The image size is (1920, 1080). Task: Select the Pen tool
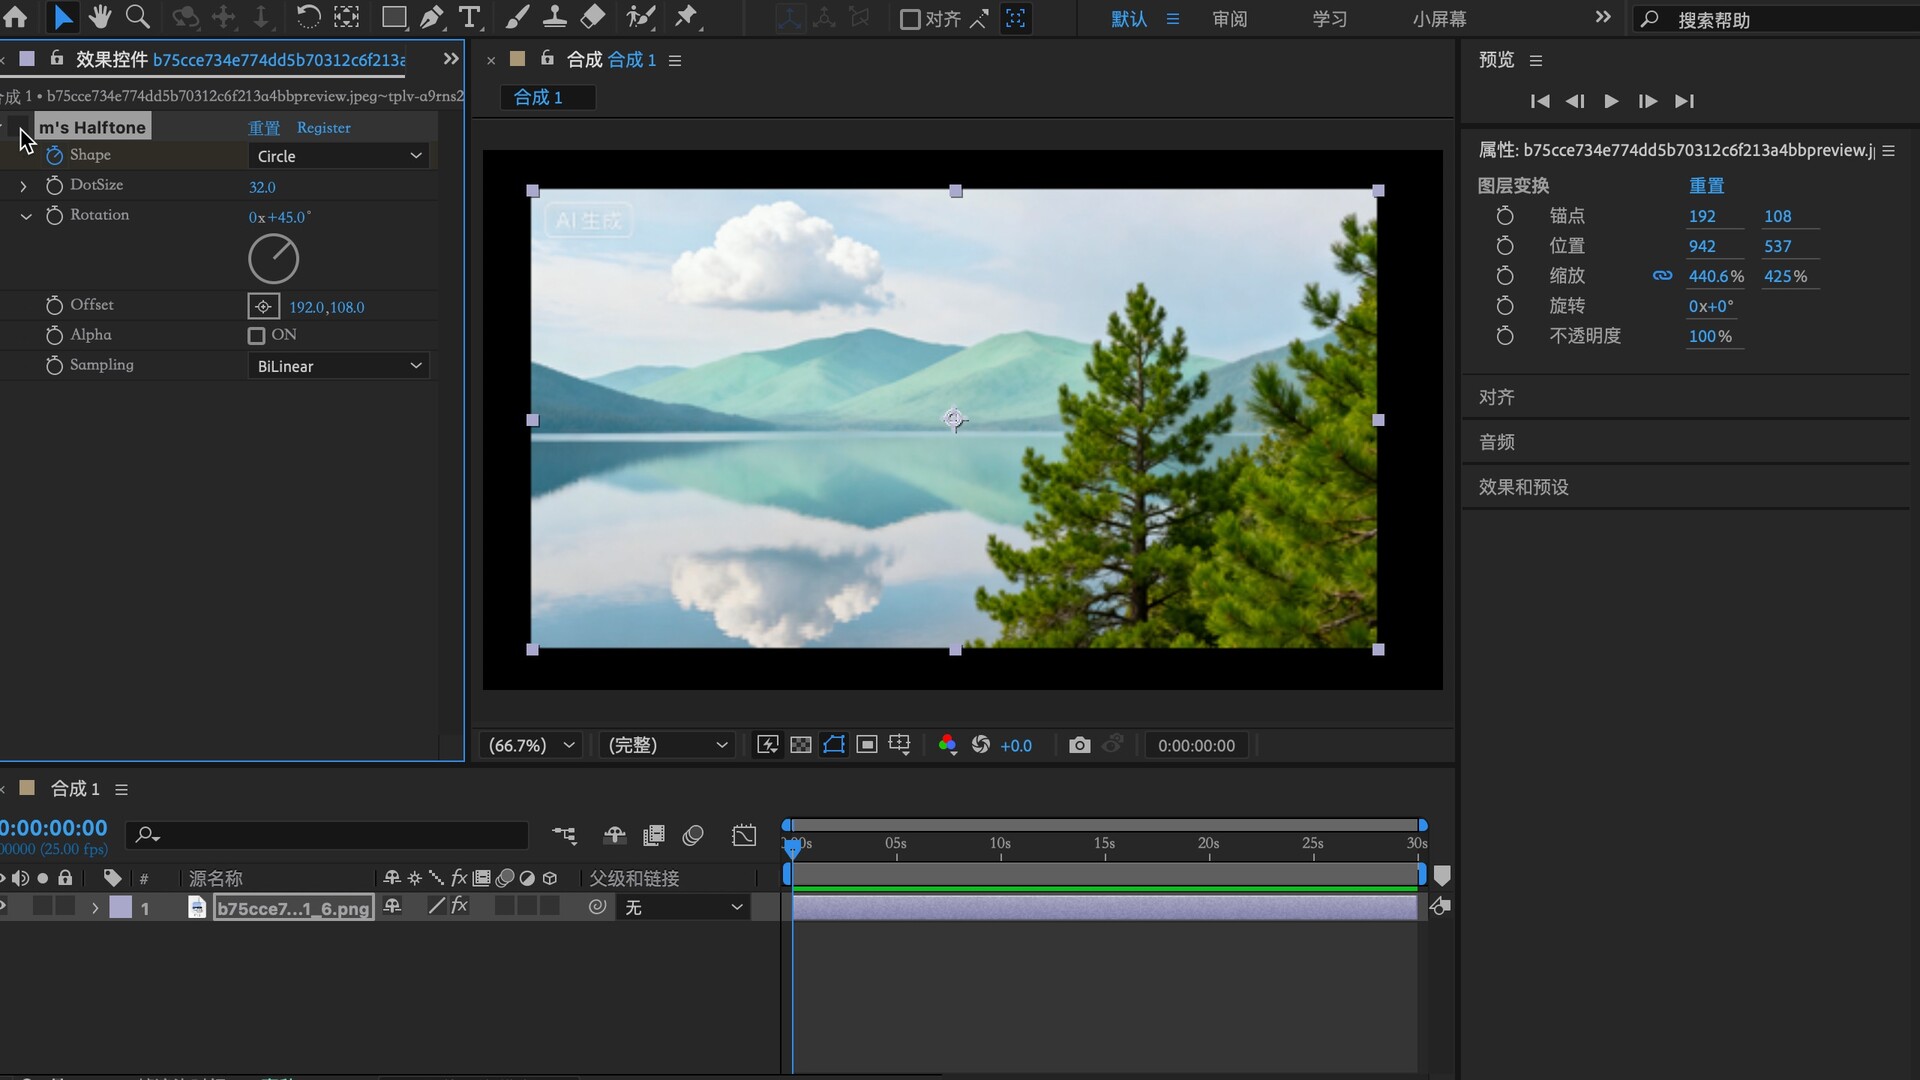[x=431, y=17]
